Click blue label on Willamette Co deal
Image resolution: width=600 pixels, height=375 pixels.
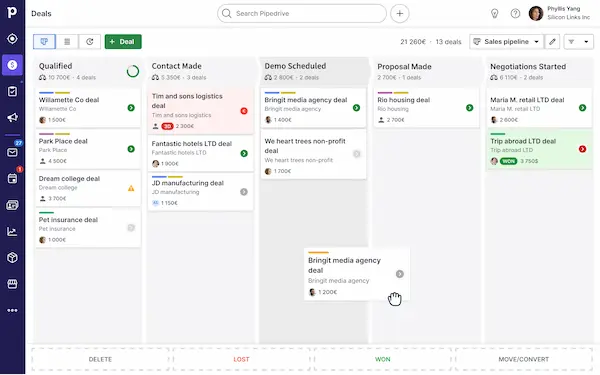(46, 93)
